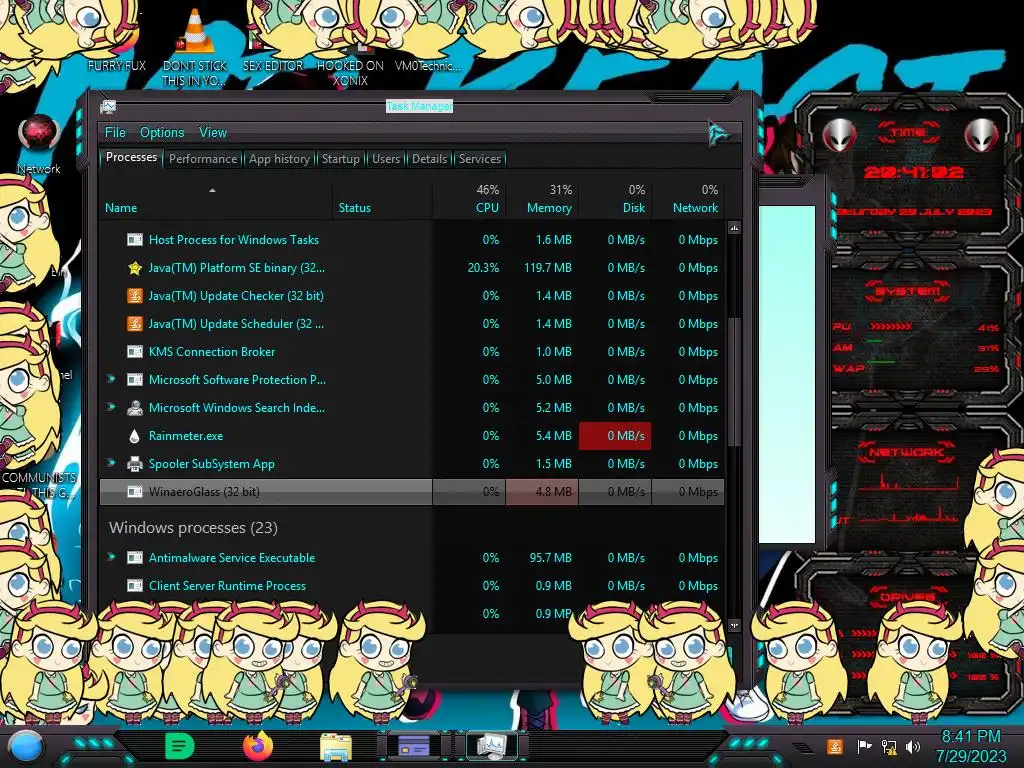Open the Firefox browser from the taskbar
This screenshot has width=1024, height=768.
tap(257, 746)
